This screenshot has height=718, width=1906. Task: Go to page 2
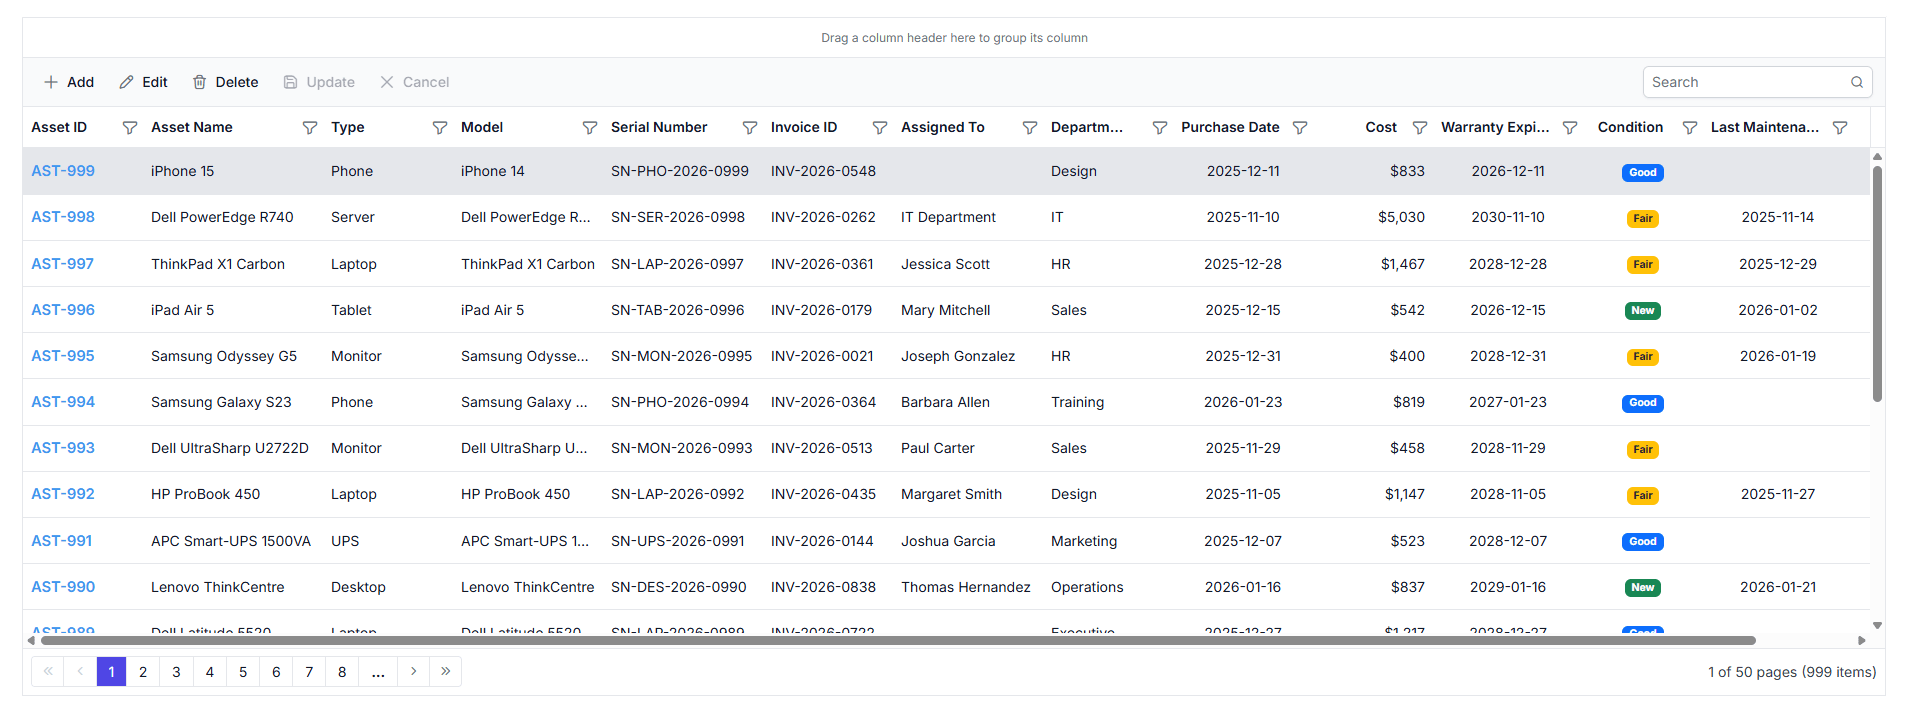(143, 672)
